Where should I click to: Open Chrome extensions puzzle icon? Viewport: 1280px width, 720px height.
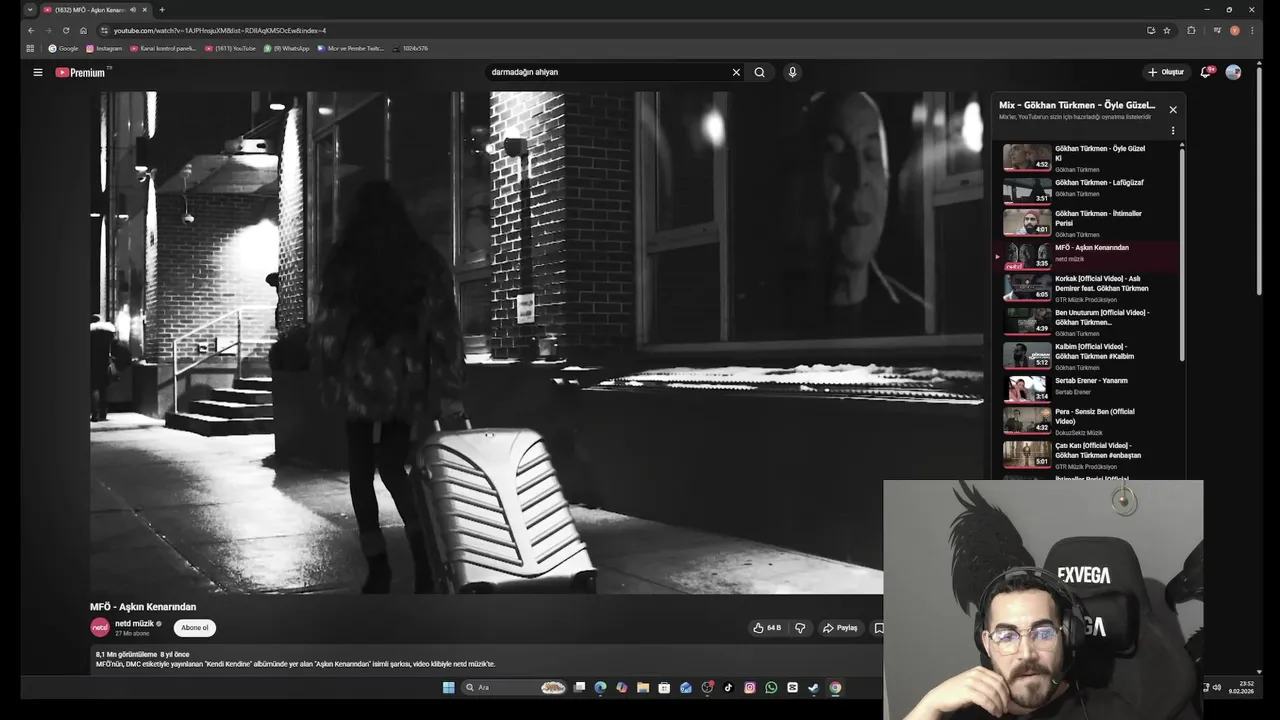[1191, 30]
